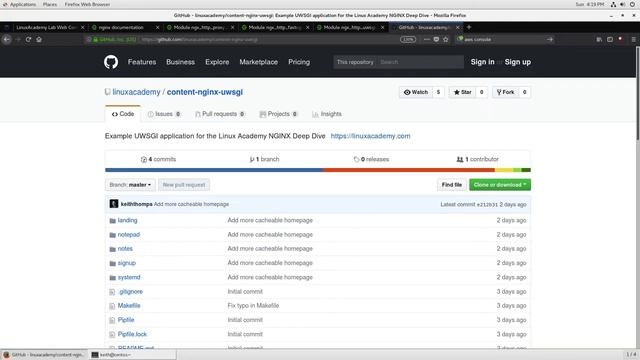The image size is (640, 360).
Task: Click the zoom level 110% indicator
Action: pyautogui.click(x=408, y=40)
